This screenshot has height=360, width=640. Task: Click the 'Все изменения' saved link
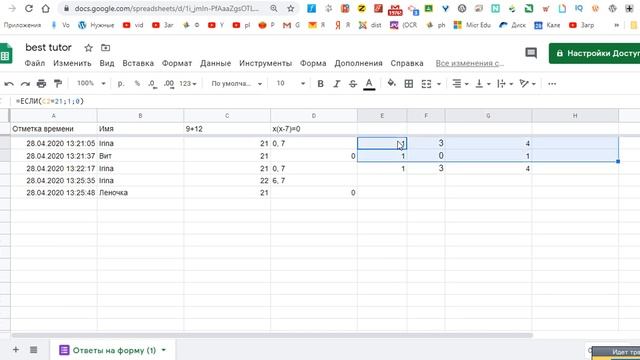click(469, 63)
